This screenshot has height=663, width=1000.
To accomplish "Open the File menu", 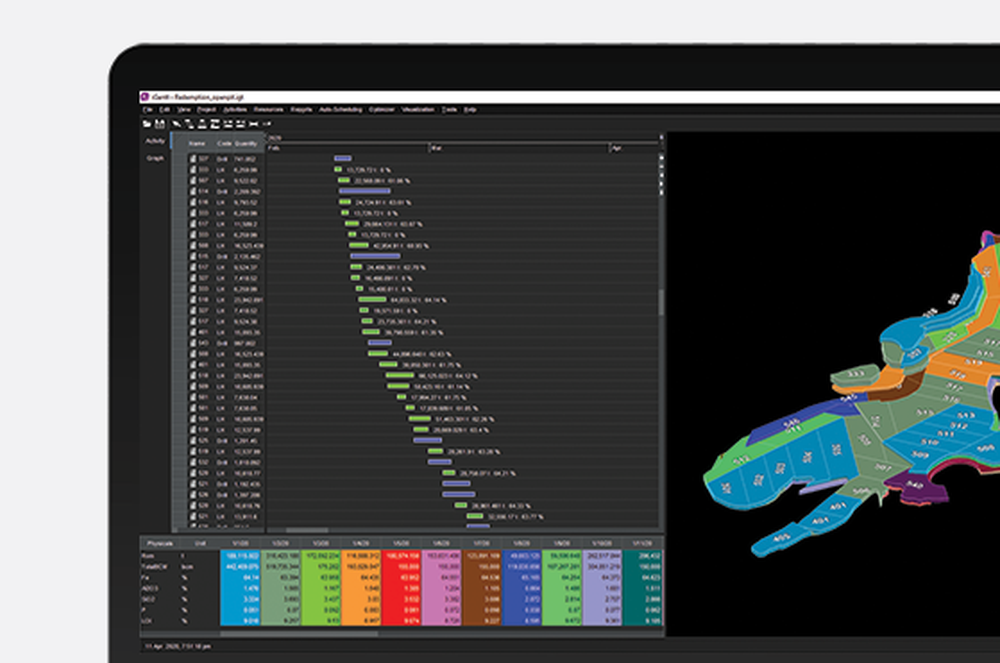I will 147,110.
